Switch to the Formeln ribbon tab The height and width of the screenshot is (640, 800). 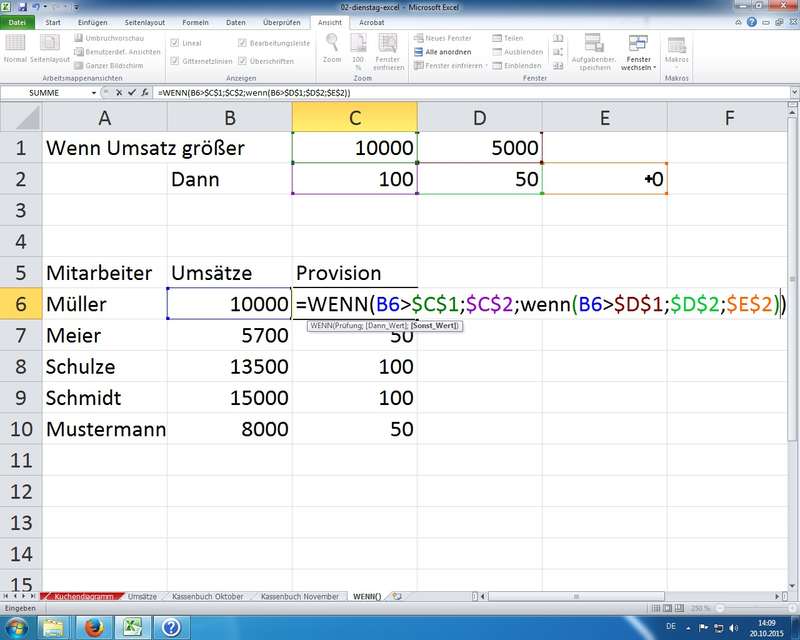pyautogui.click(x=194, y=21)
